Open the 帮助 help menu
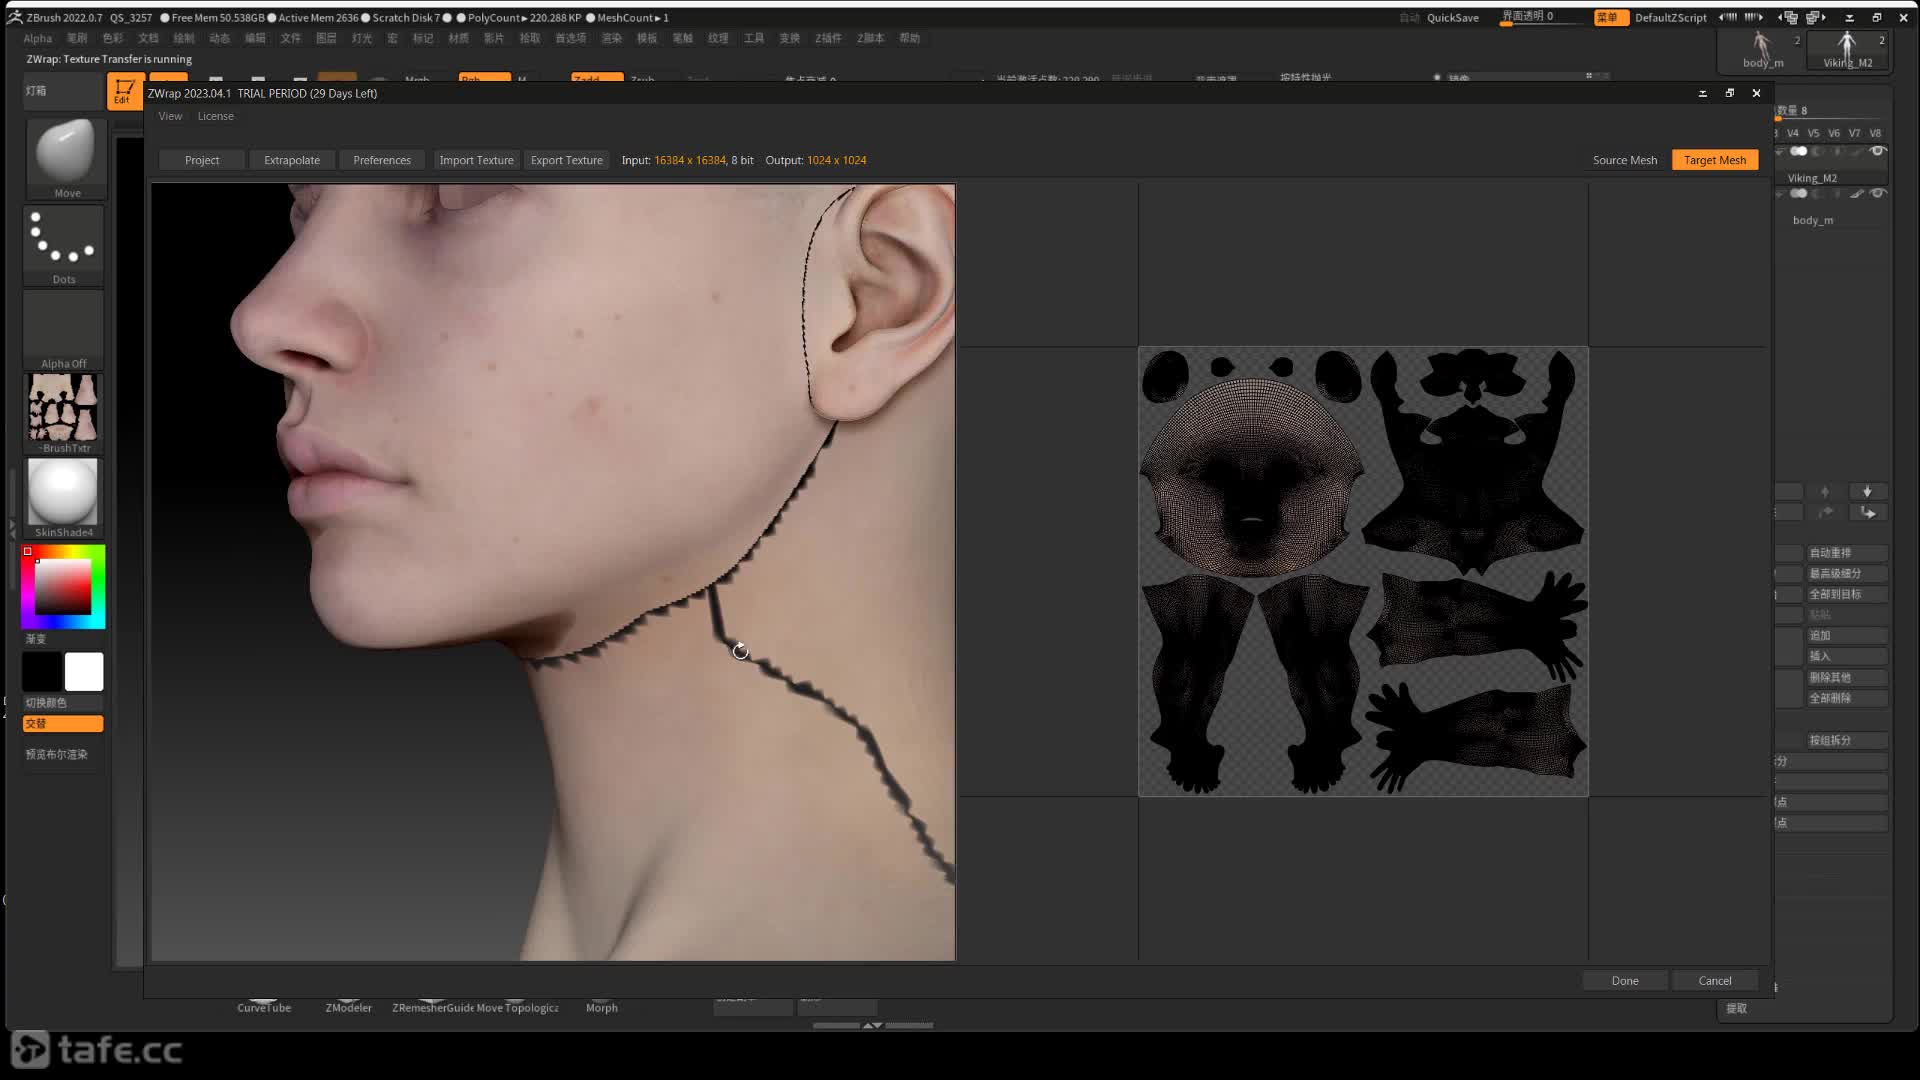 coord(909,38)
